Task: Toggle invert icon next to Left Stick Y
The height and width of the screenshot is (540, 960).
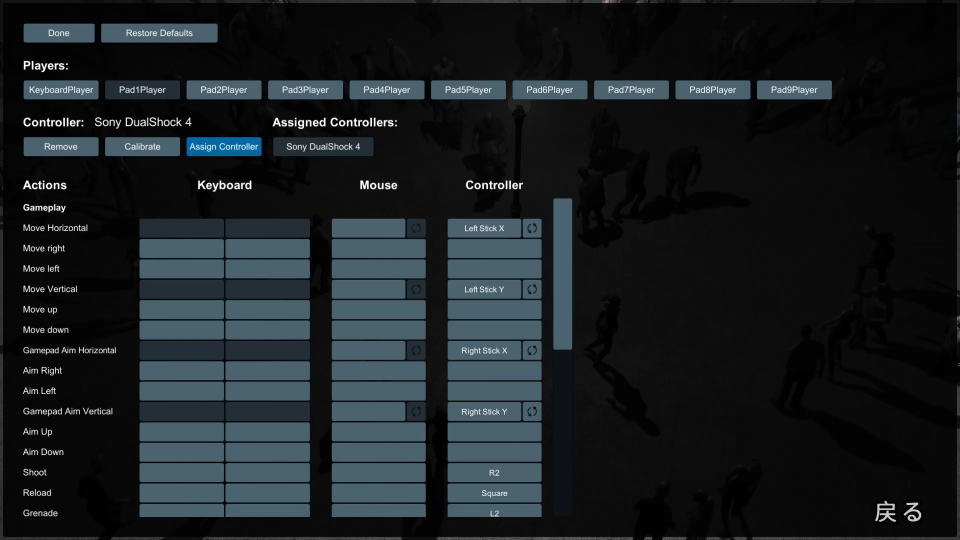Action: 532,290
